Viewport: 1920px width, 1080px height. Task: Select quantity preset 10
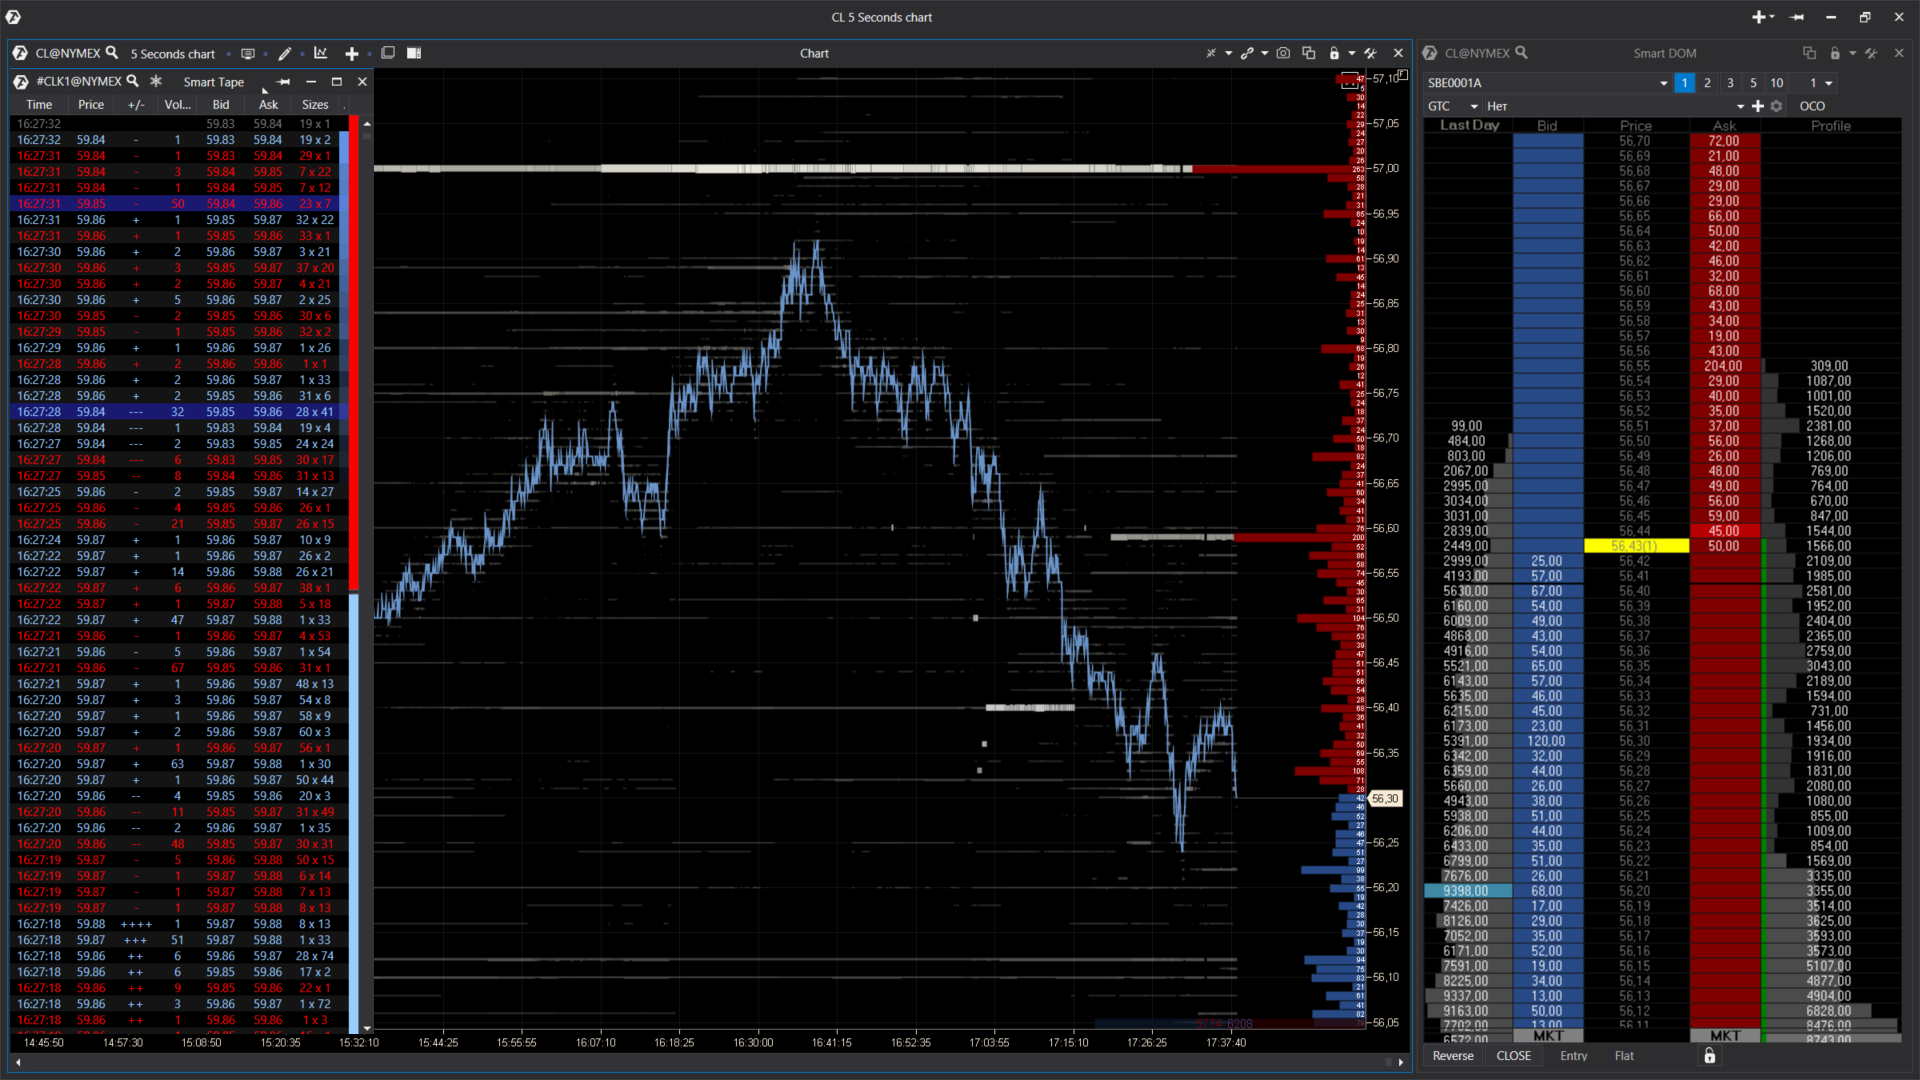point(1777,83)
